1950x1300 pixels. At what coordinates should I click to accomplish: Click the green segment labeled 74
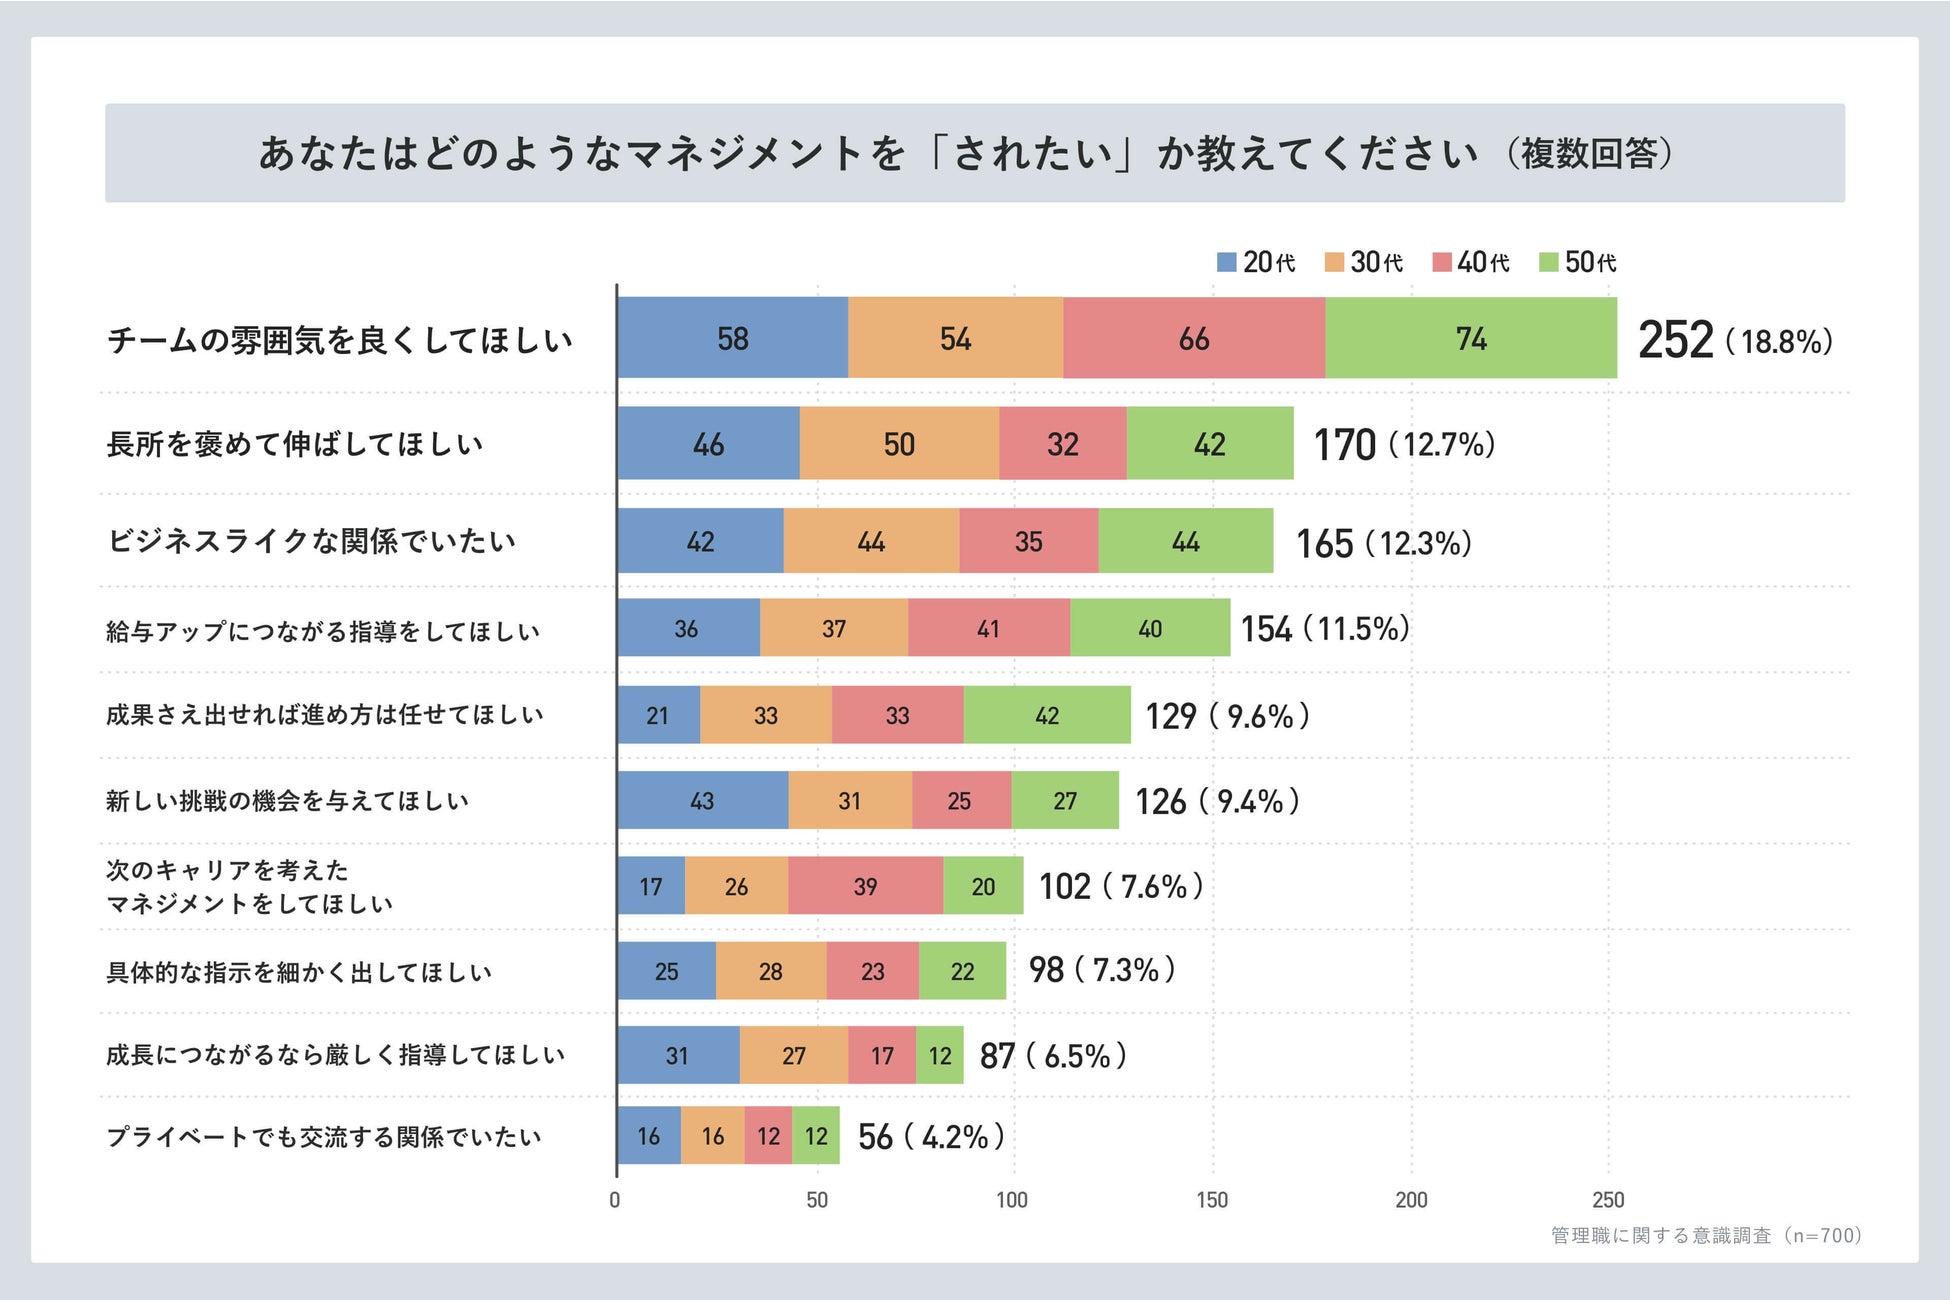pyautogui.click(x=1471, y=339)
